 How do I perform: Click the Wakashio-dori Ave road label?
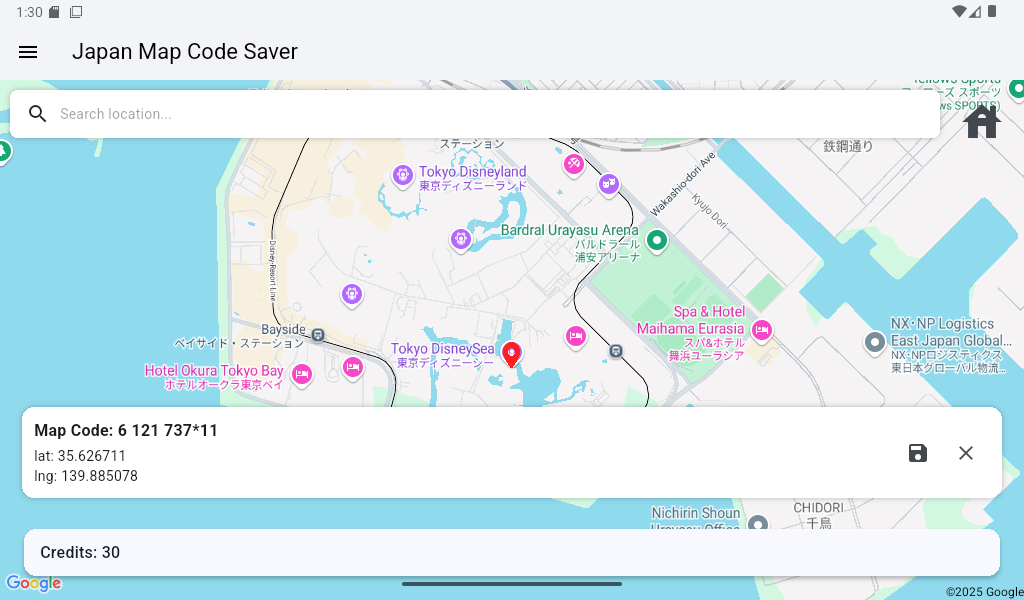[682, 185]
